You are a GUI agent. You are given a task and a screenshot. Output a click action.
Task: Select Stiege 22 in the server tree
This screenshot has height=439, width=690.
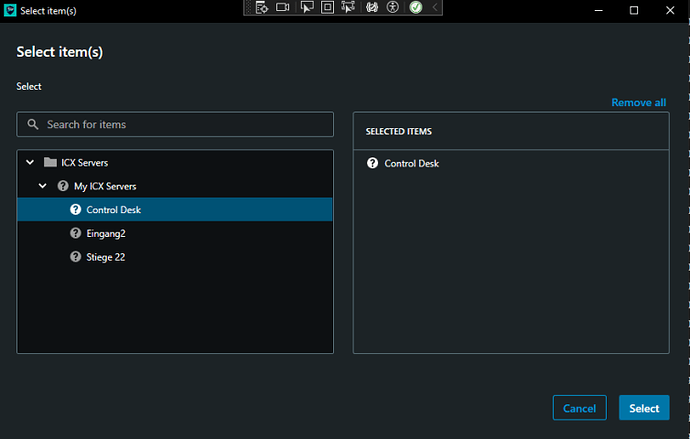[x=105, y=257]
